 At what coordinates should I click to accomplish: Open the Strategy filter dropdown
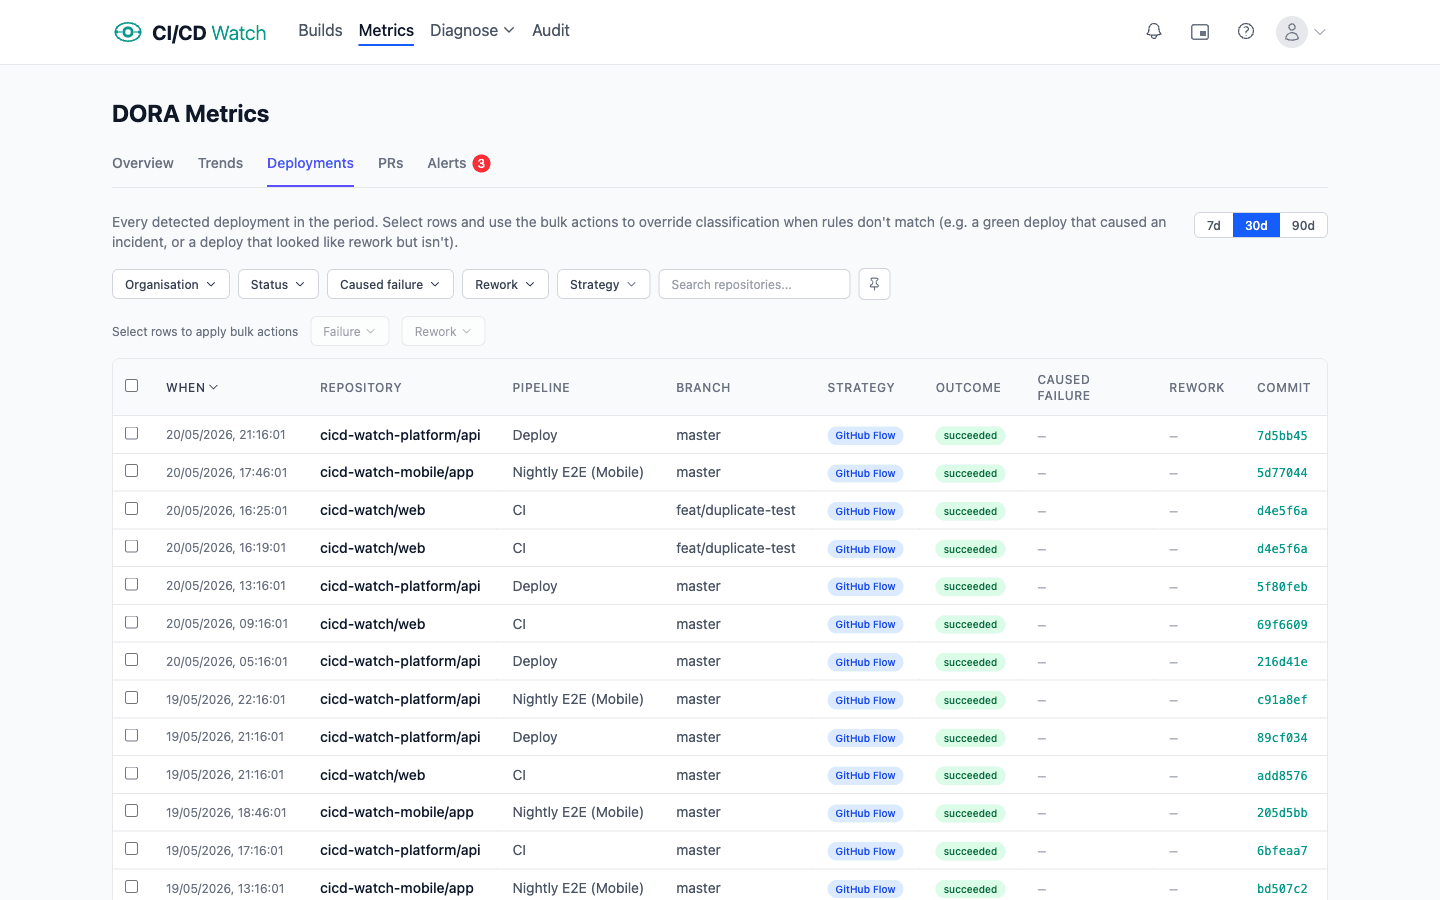coord(603,284)
